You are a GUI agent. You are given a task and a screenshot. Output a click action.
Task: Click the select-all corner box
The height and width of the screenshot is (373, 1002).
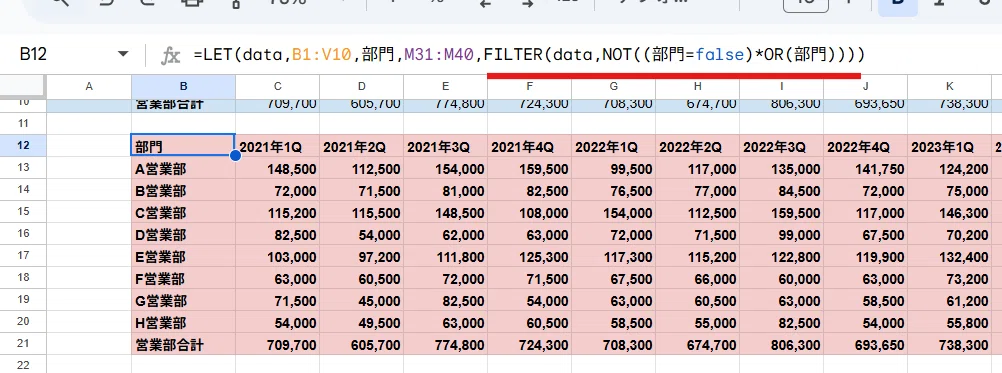(x=23, y=86)
